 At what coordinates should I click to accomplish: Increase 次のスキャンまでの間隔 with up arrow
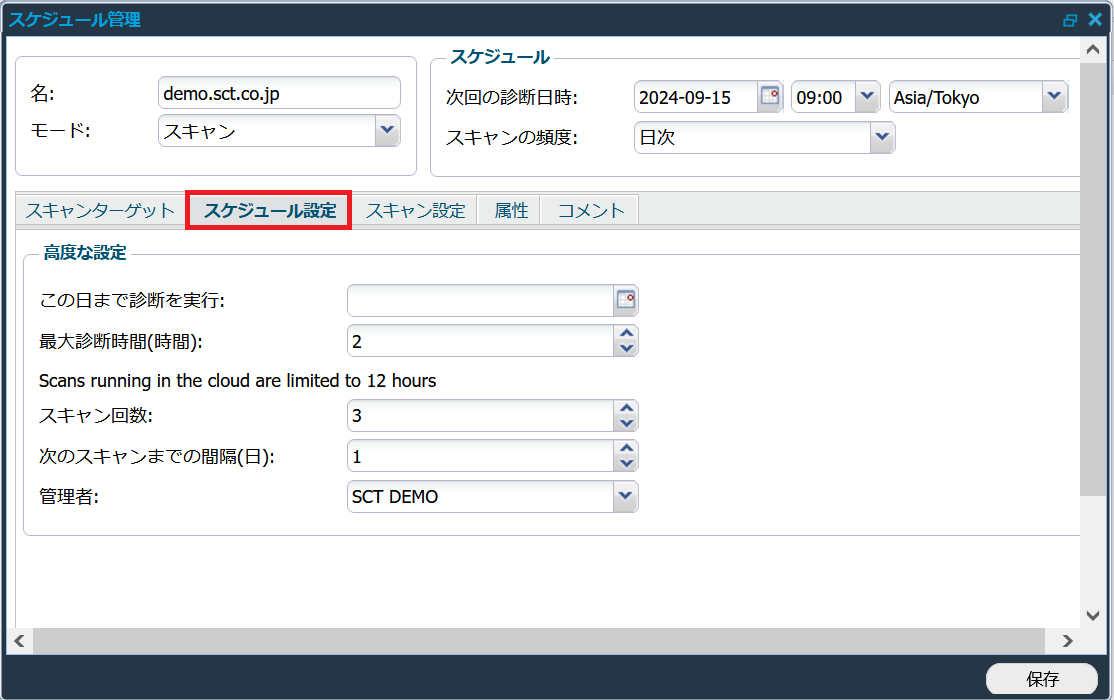626,448
